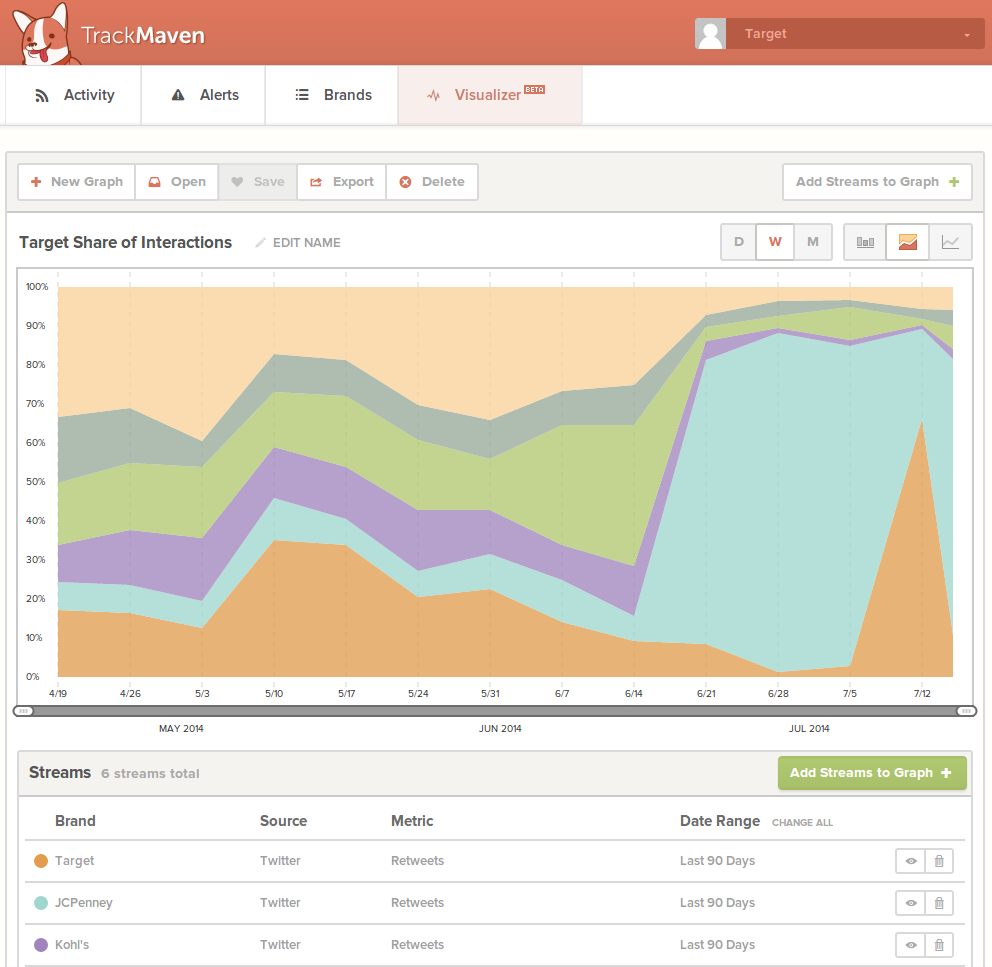Image resolution: width=992 pixels, height=967 pixels.
Task: Open the Target account dropdown
Action: (855, 34)
